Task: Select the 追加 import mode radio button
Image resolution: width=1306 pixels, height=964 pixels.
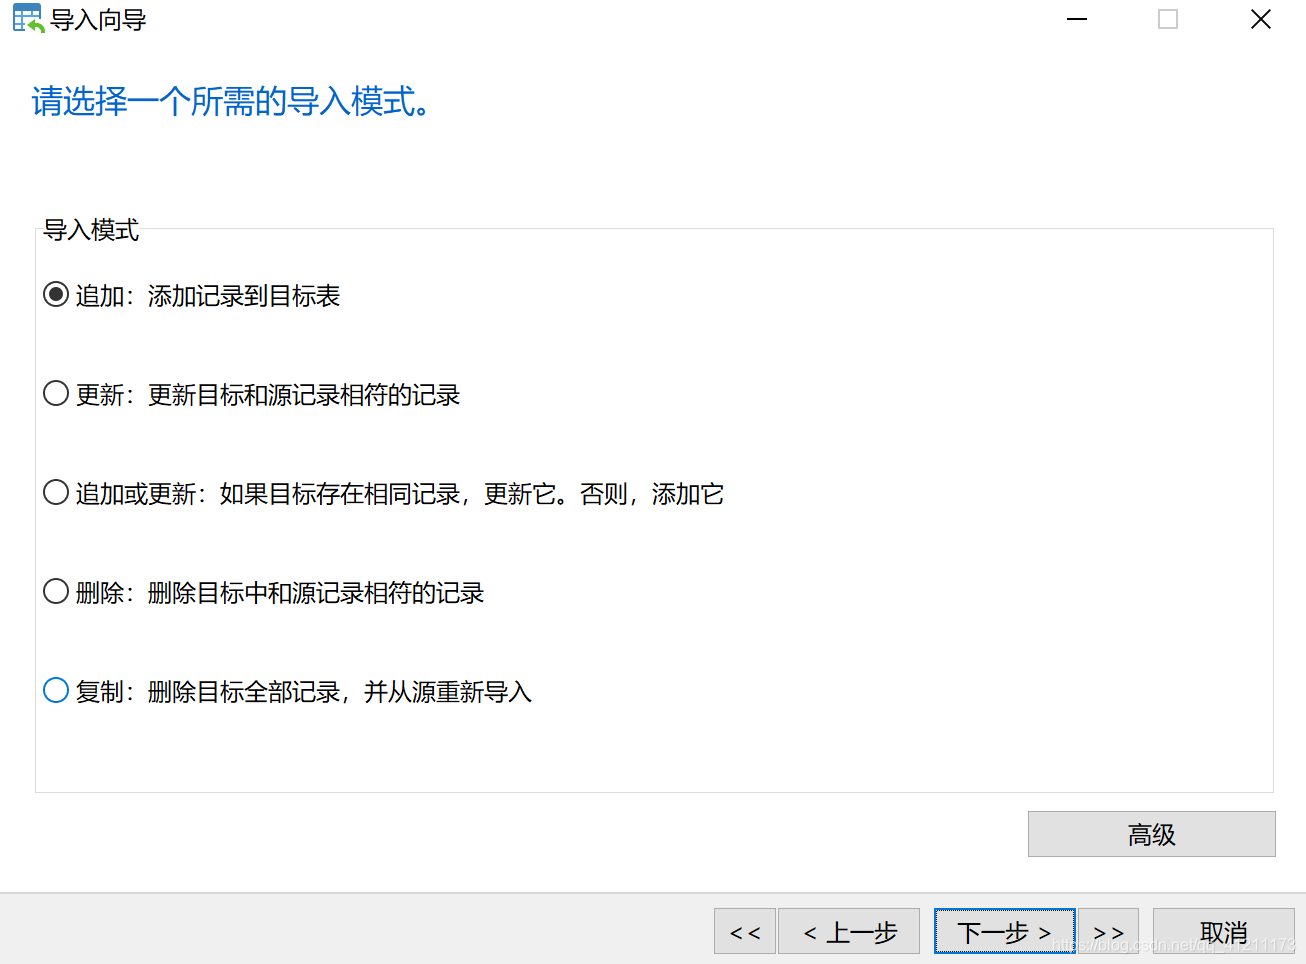Action: pyautogui.click(x=56, y=294)
